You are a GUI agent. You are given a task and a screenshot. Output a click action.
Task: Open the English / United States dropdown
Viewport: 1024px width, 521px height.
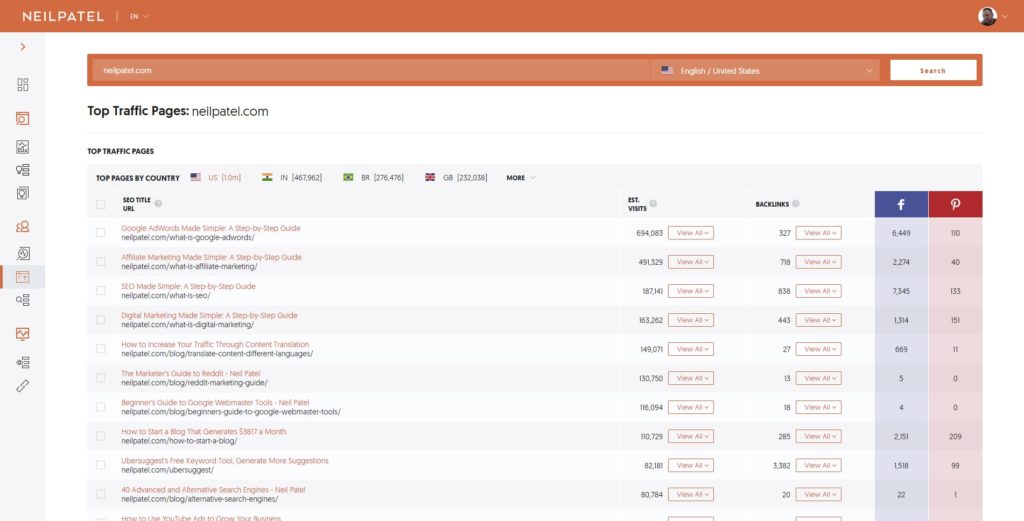click(765, 71)
